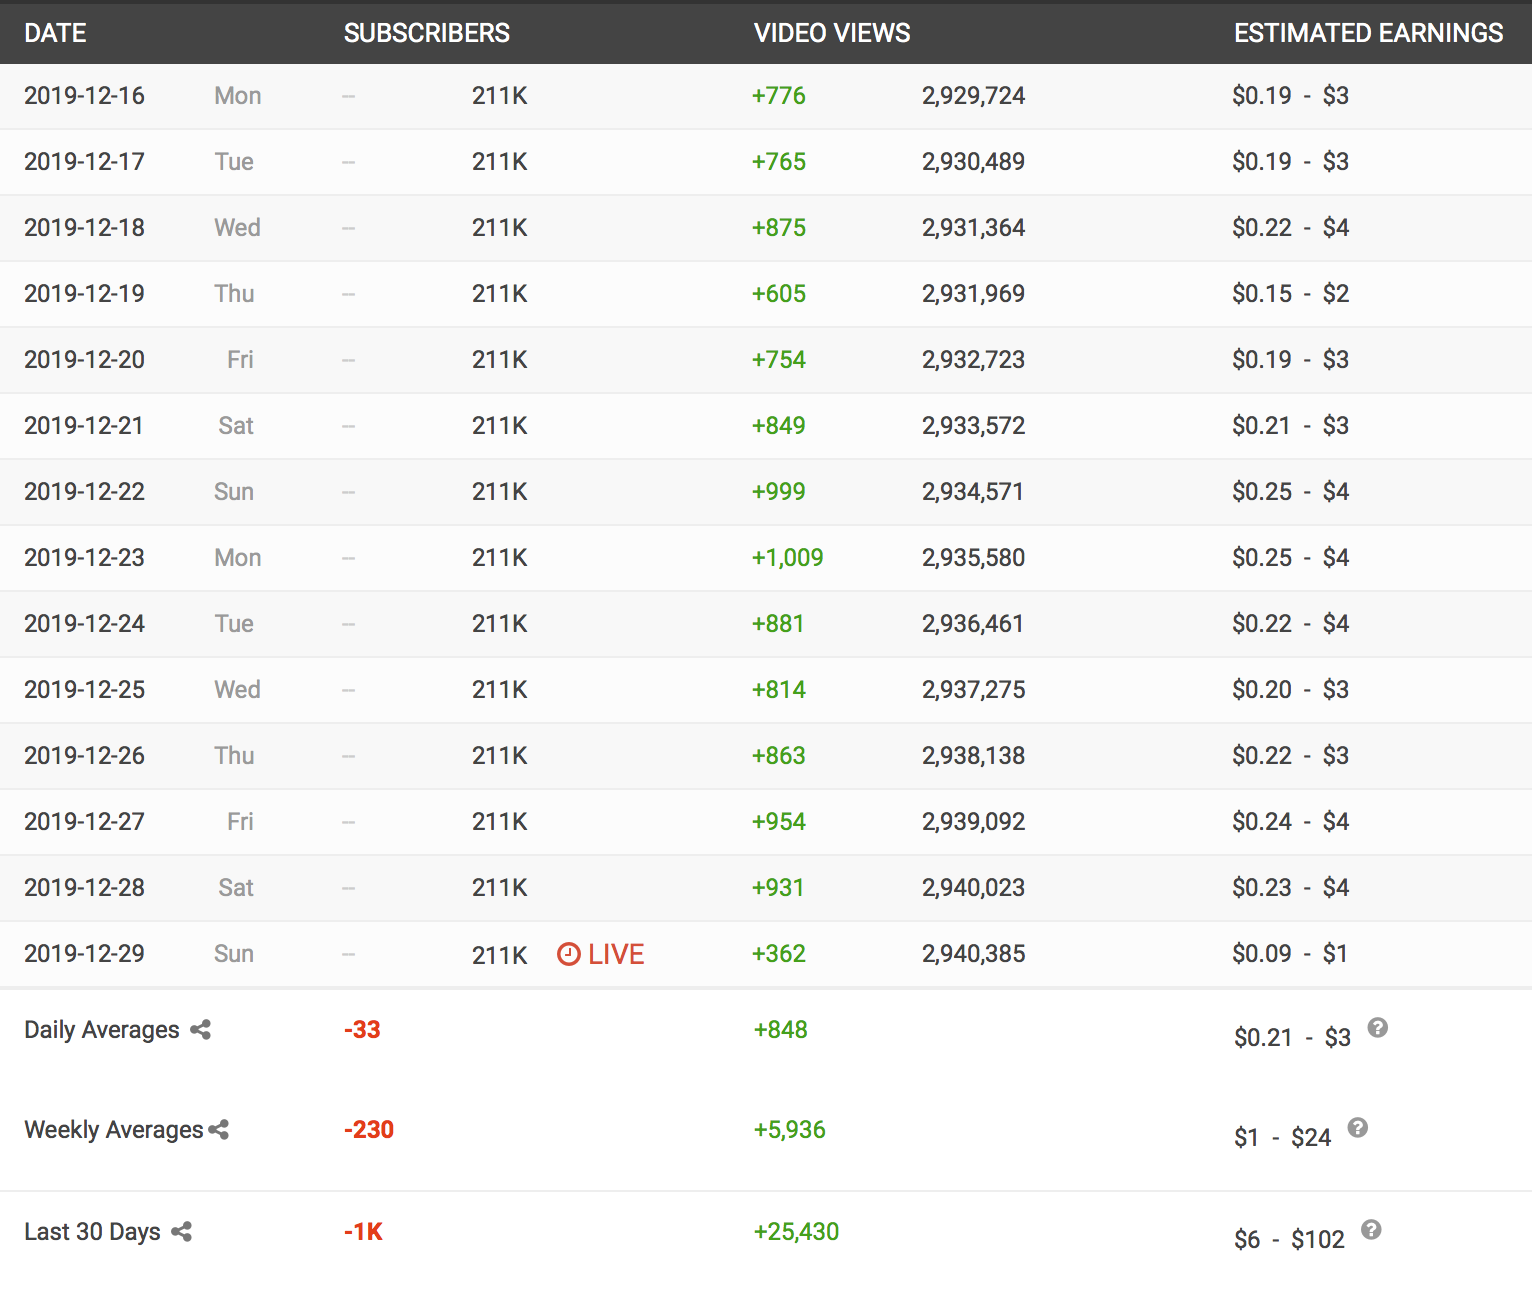Click the red LIVE clock icon
This screenshot has height=1290, width=1532.
tap(568, 954)
